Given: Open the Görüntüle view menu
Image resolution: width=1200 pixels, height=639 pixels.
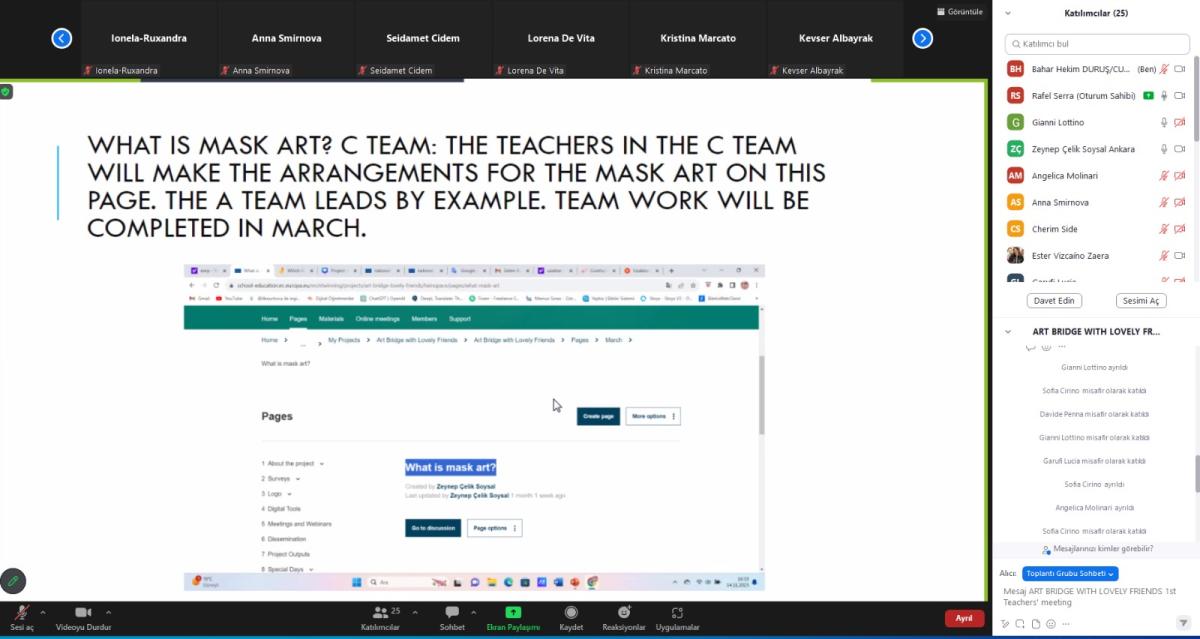Looking at the screenshot, I should point(959,11).
